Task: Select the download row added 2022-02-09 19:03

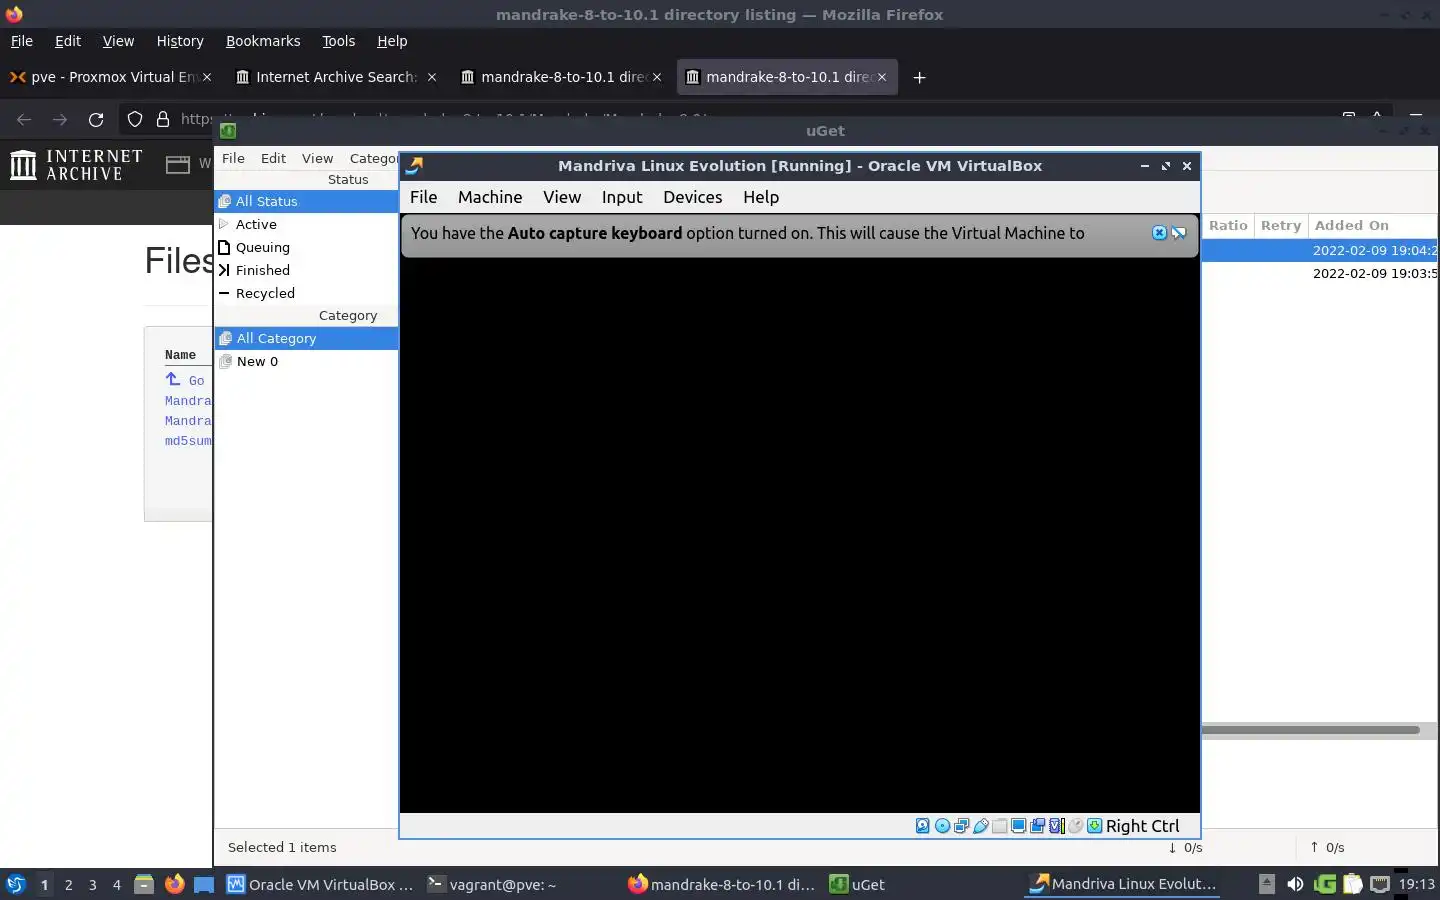Action: pyautogui.click(x=1320, y=273)
